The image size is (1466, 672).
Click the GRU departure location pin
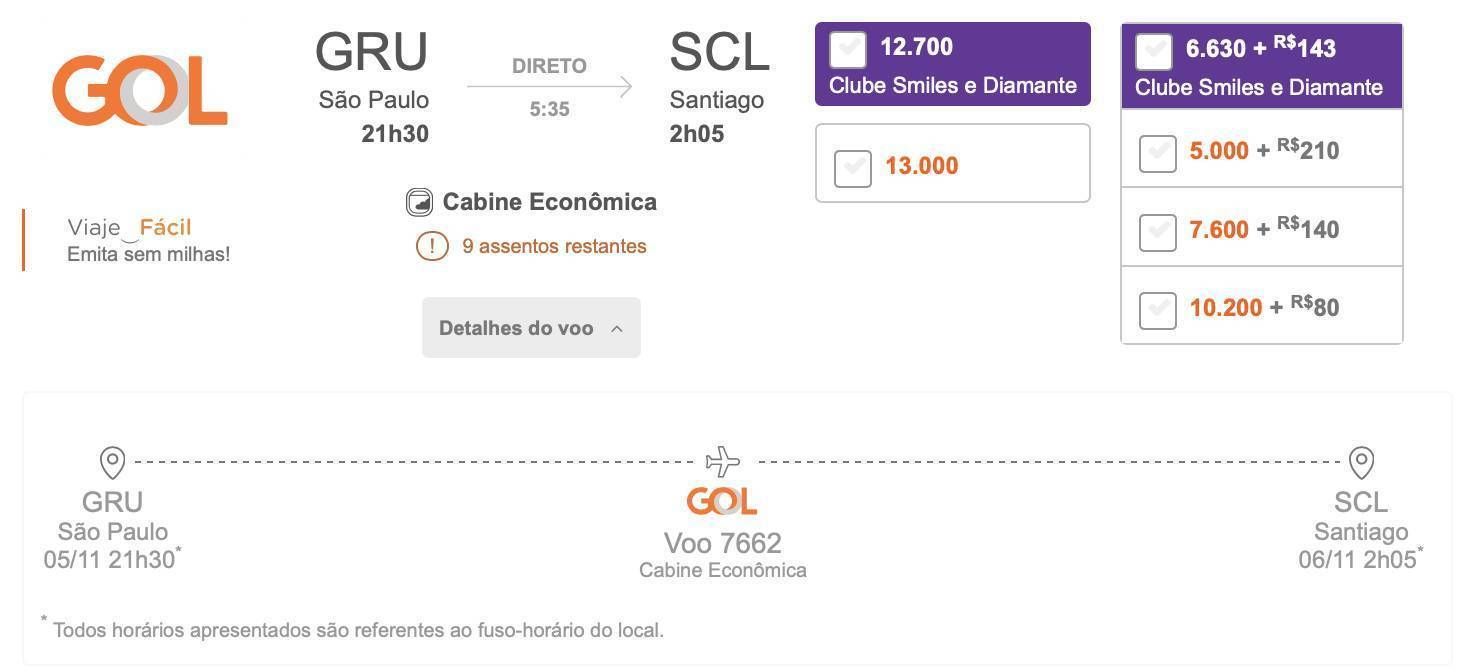pyautogui.click(x=112, y=463)
